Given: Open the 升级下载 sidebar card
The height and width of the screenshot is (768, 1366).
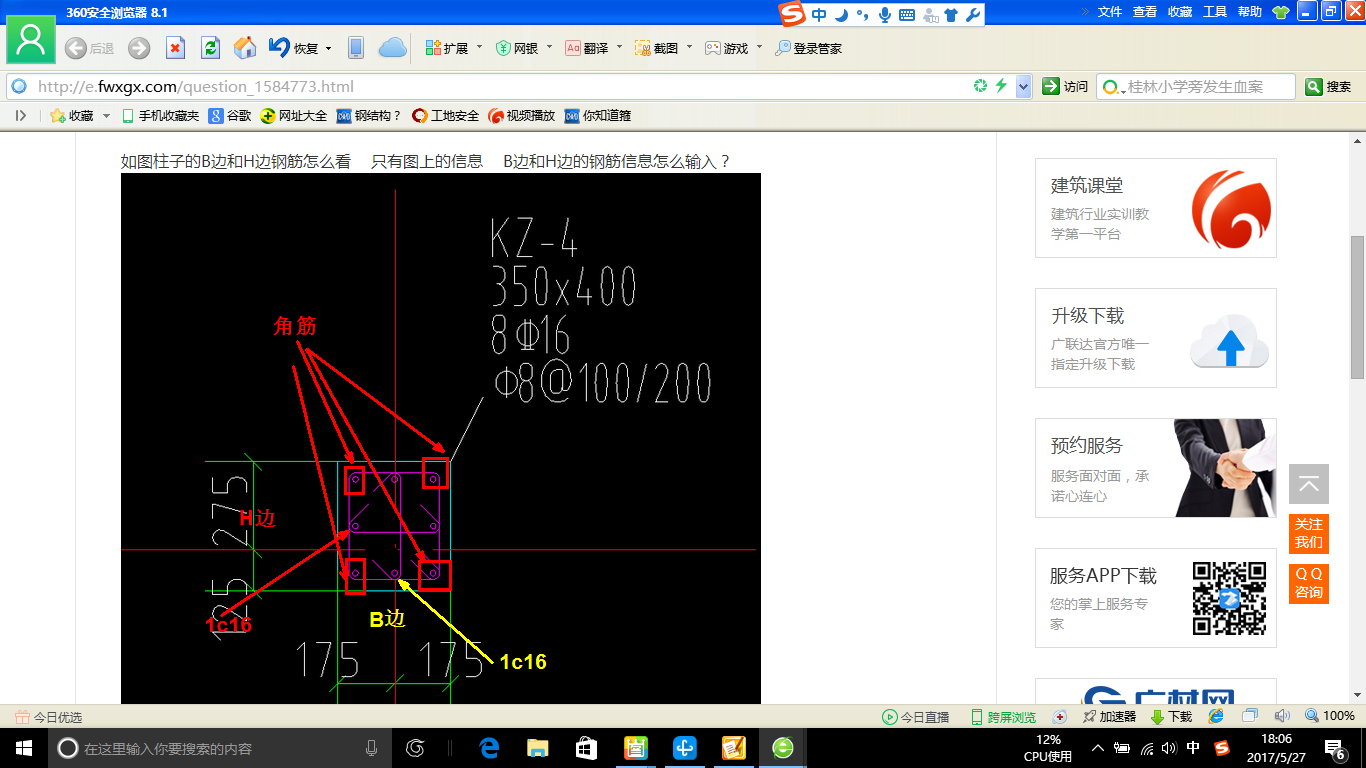Looking at the screenshot, I should pyautogui.click(x=1155, y=338).
